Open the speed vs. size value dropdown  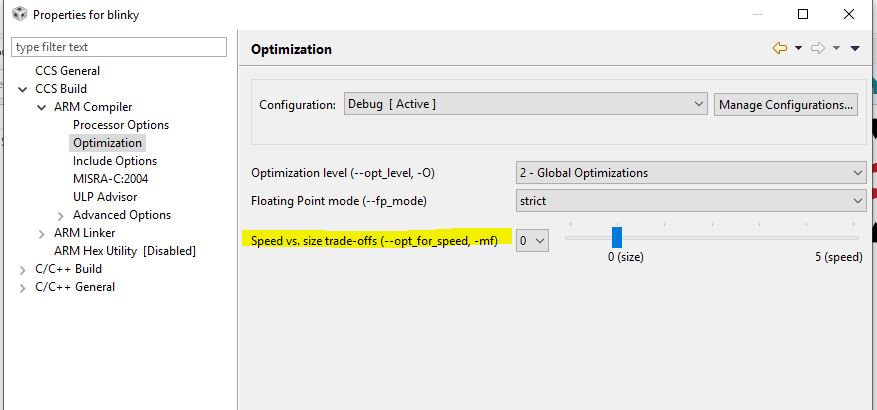pyautogui.click(x=532, y=240)
